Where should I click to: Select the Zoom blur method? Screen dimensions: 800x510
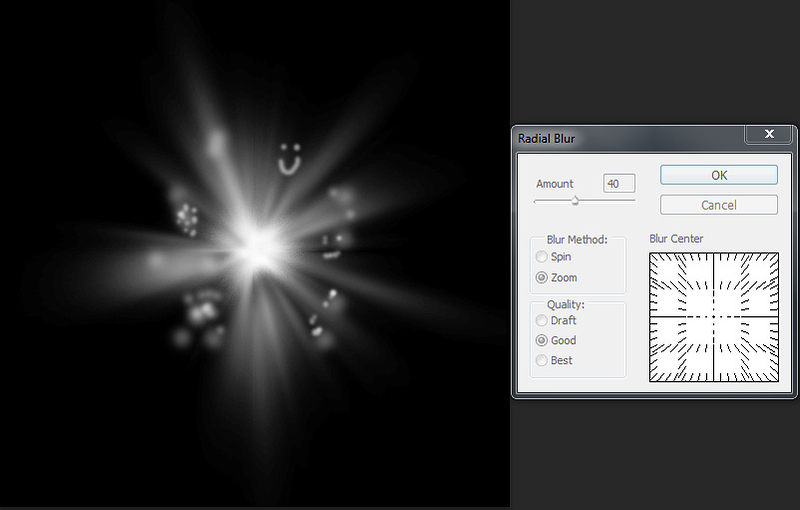(x=541, y=277)
